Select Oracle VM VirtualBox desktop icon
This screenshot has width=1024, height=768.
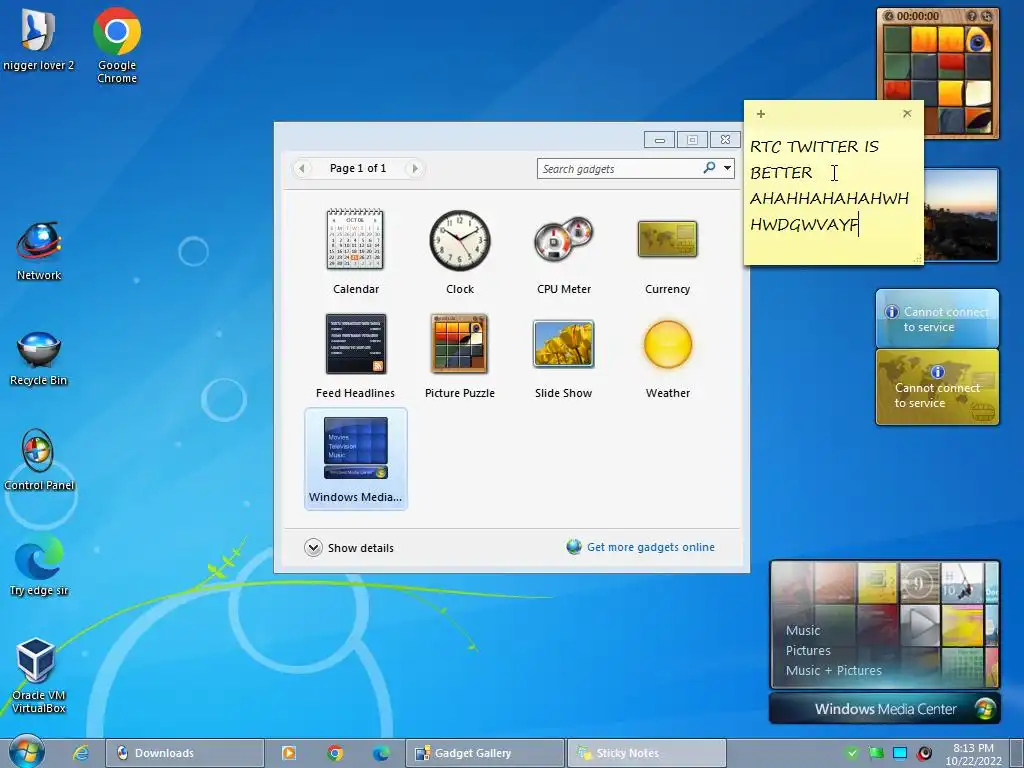pos(38,675)
